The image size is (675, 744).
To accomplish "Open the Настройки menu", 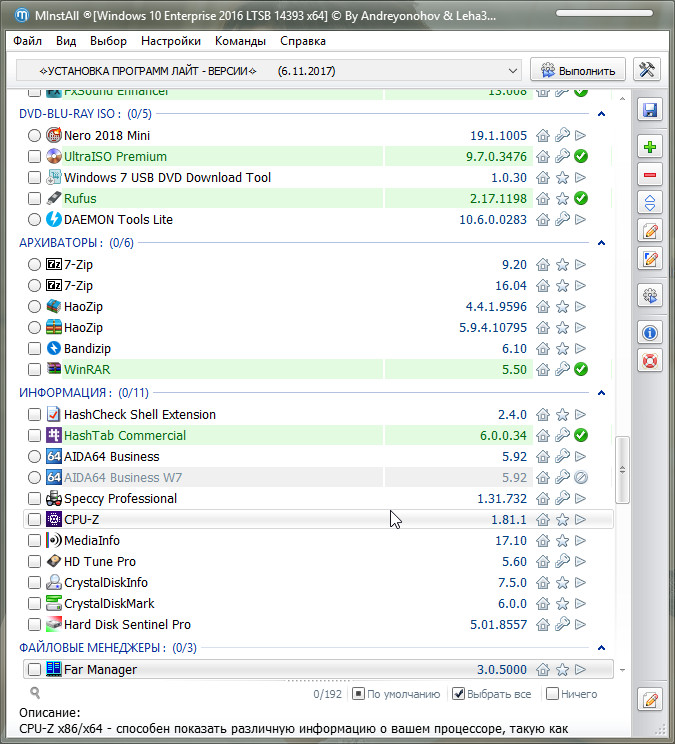I will pos(171,41).
